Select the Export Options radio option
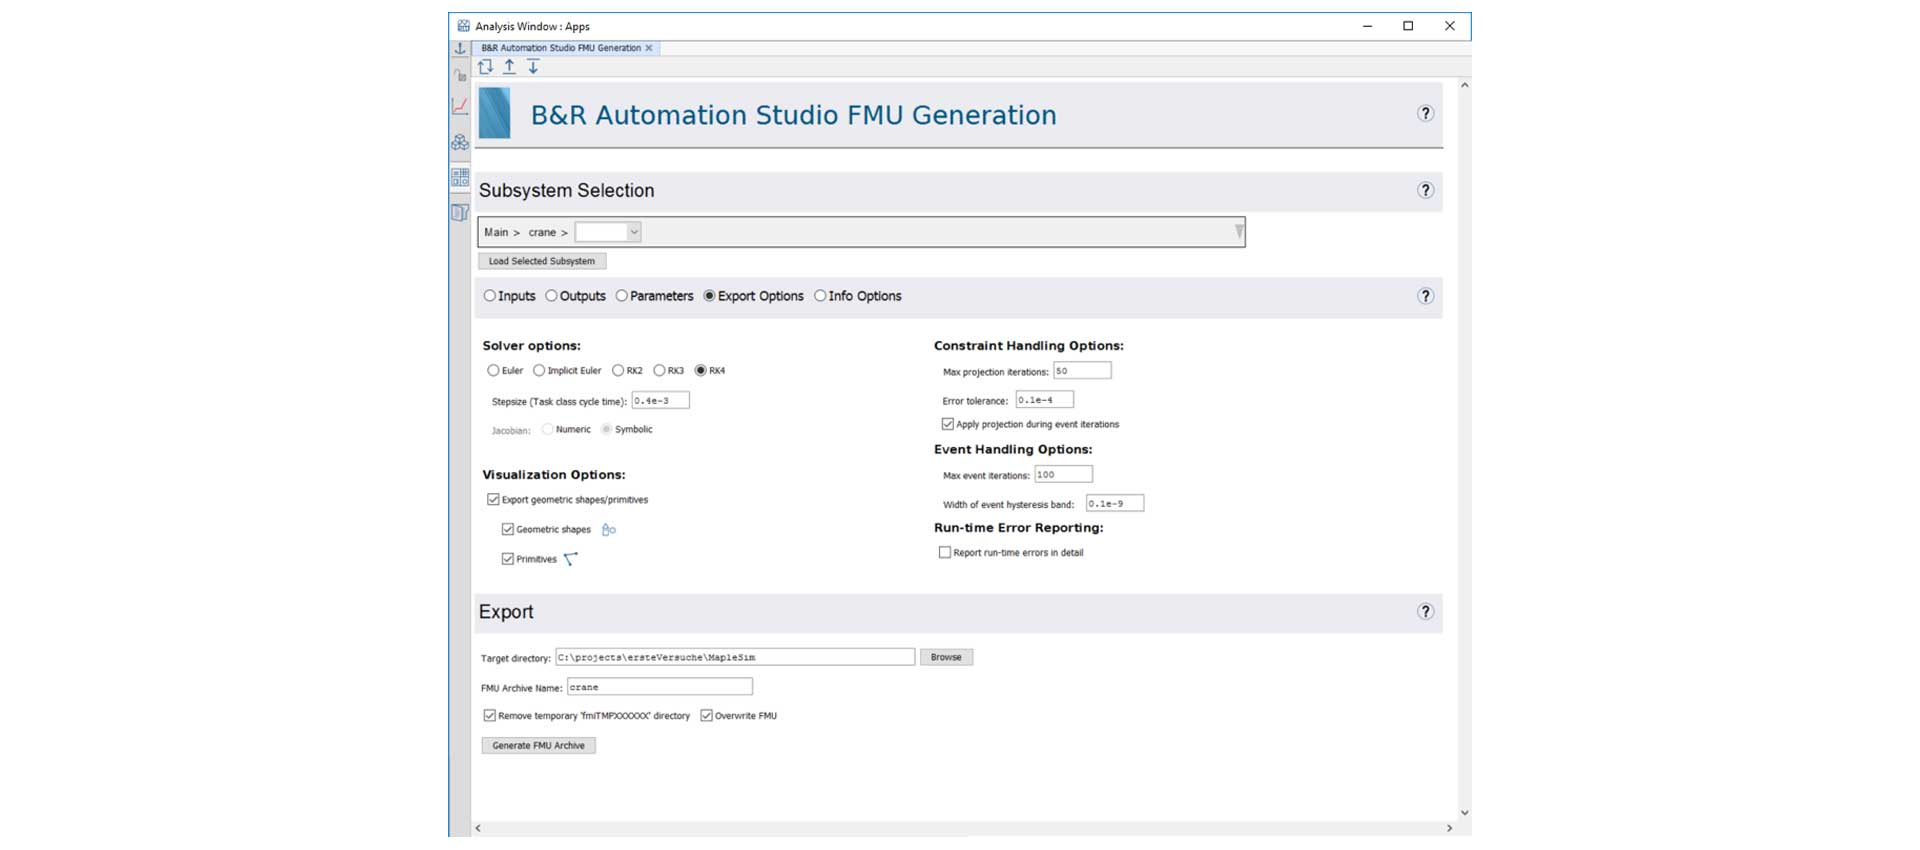Image resolution: width=1920 pixels, height=850 pixels. pos(710,296)
